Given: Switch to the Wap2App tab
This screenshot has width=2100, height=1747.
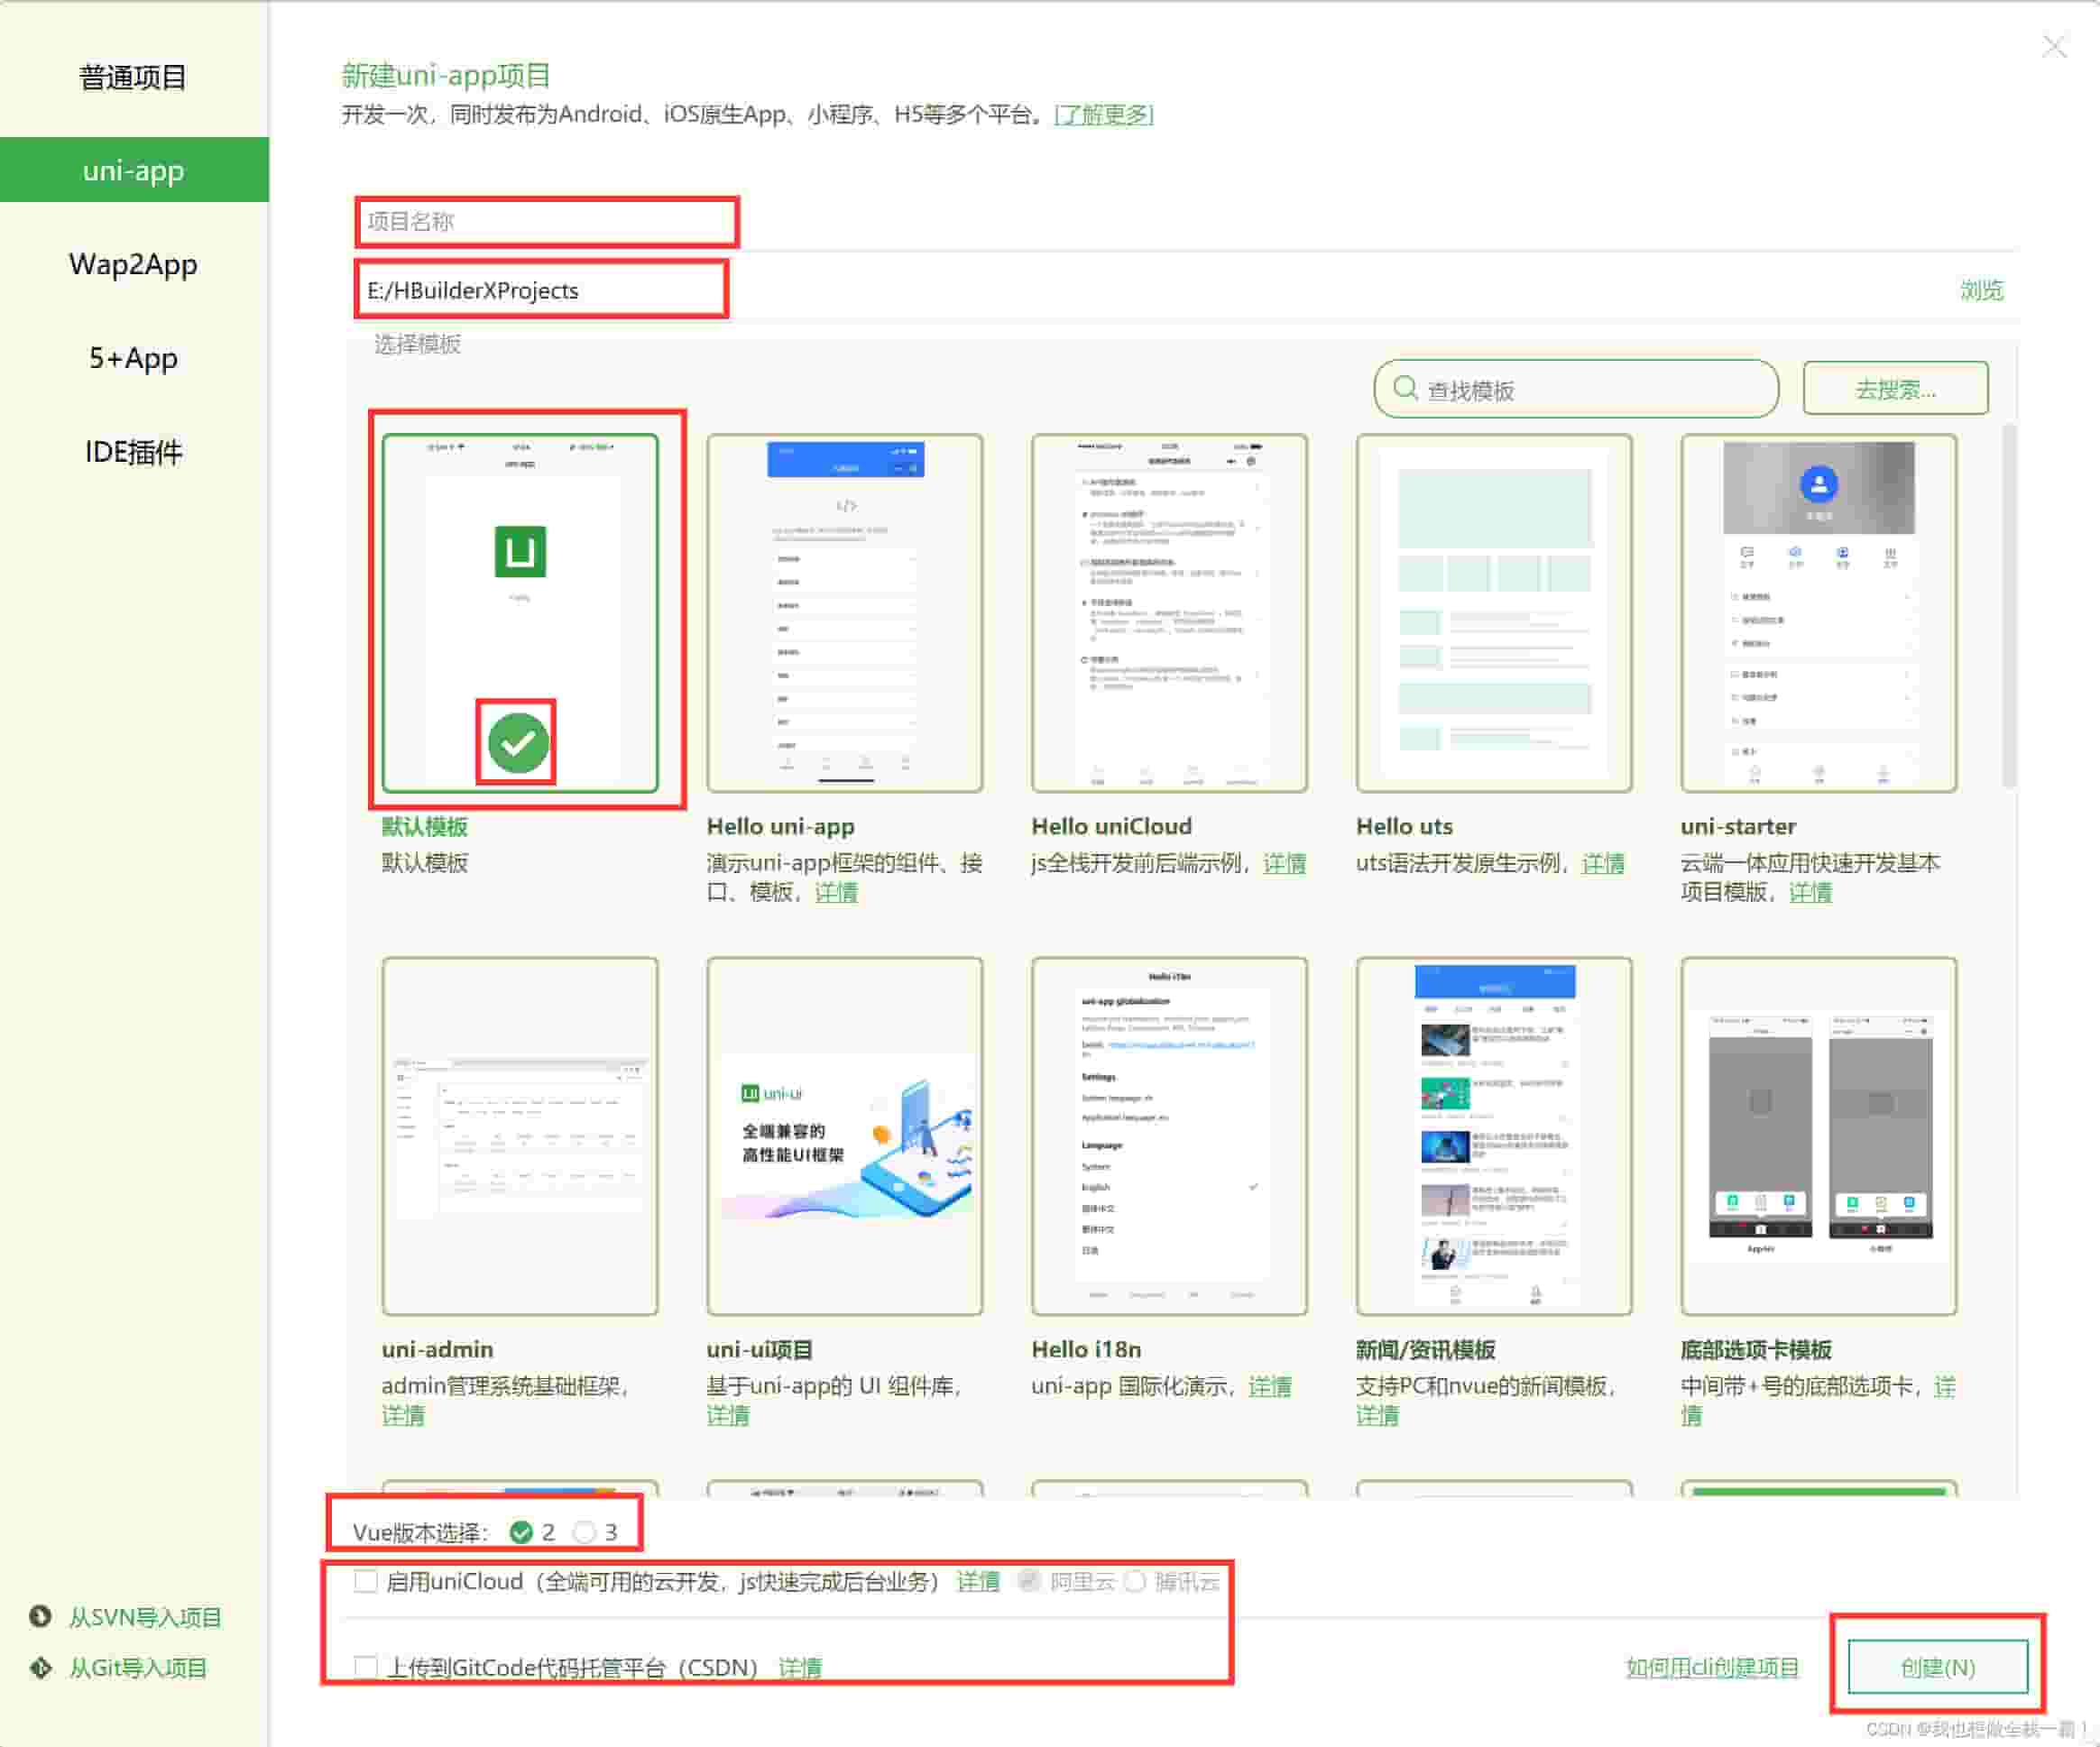Looking at the screenshot, I should [x=133, y=264].
